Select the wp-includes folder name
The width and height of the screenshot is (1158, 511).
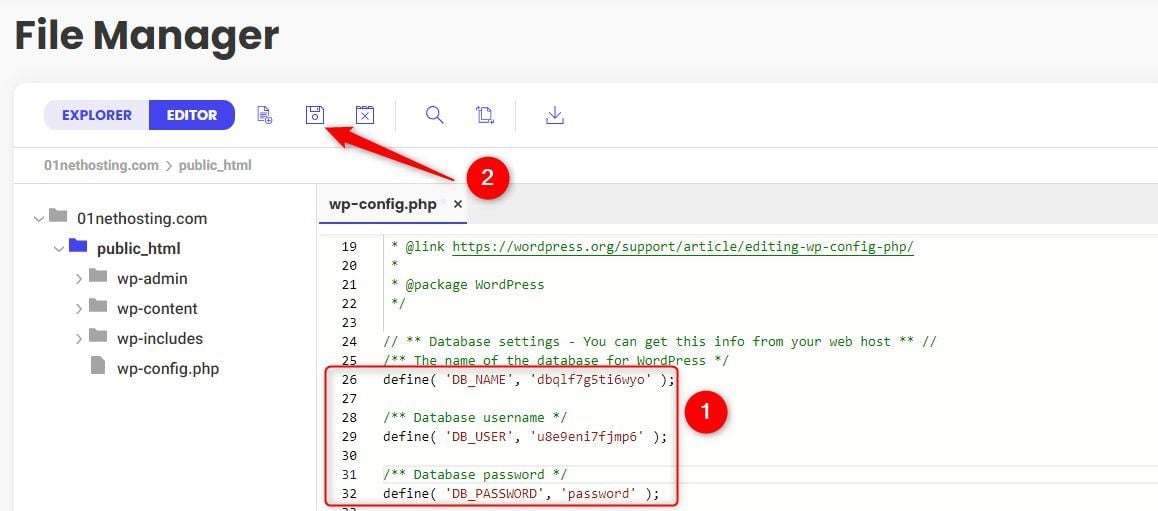click(x=160, y=339)
